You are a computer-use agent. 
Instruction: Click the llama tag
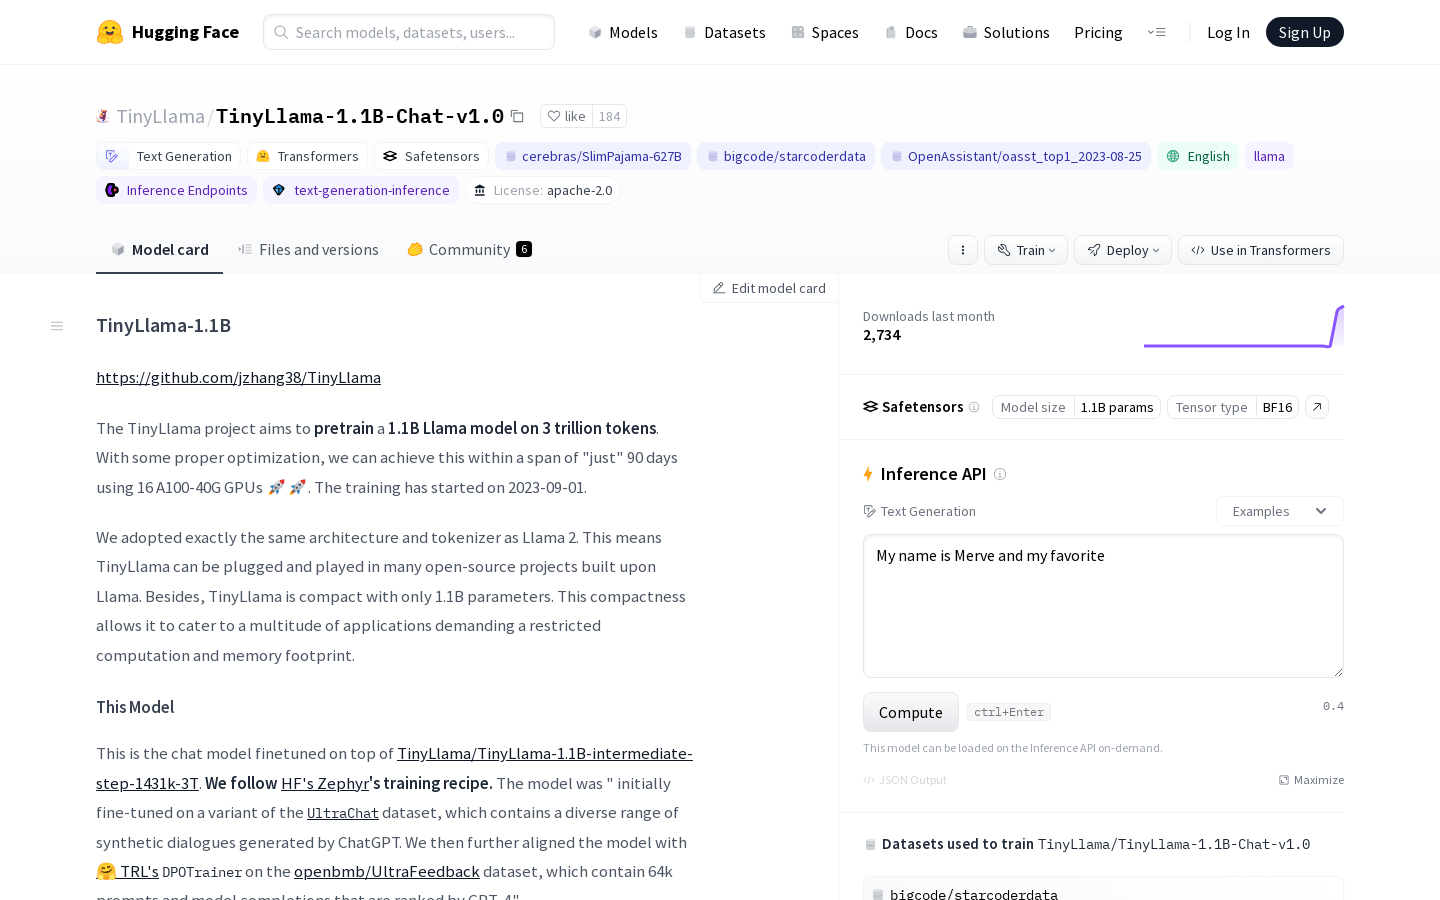[x=1269, y=156]
